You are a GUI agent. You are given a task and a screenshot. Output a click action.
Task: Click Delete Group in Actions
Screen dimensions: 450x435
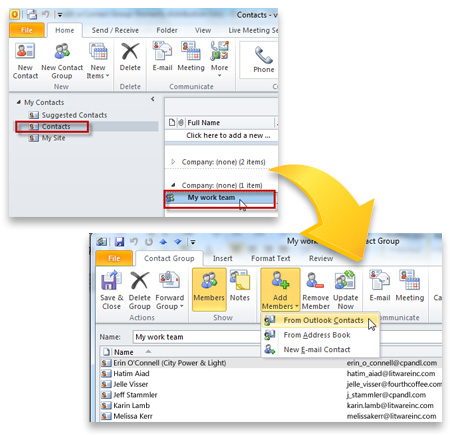point(139,290)
